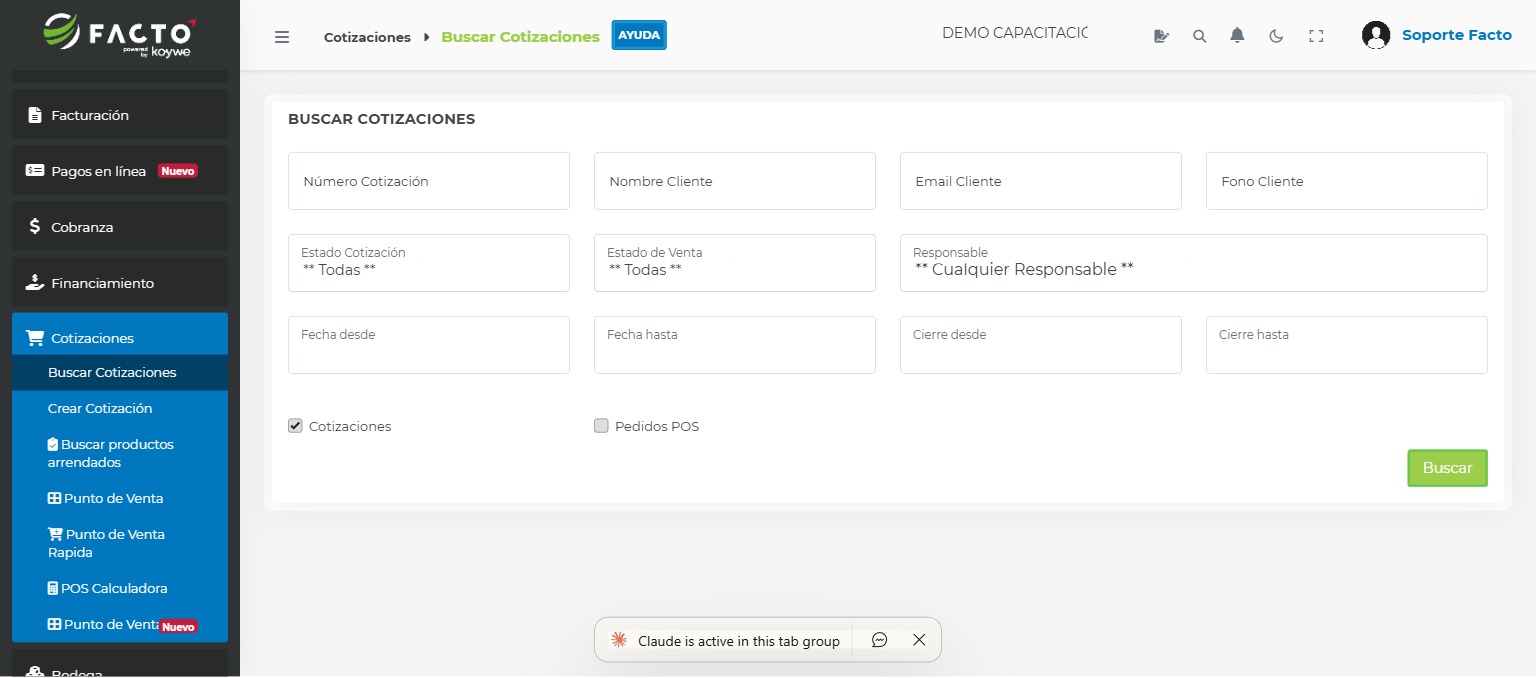Click the Soporte Facto link
Viewport: 1536px width, 678px height.
point(1456,34)
